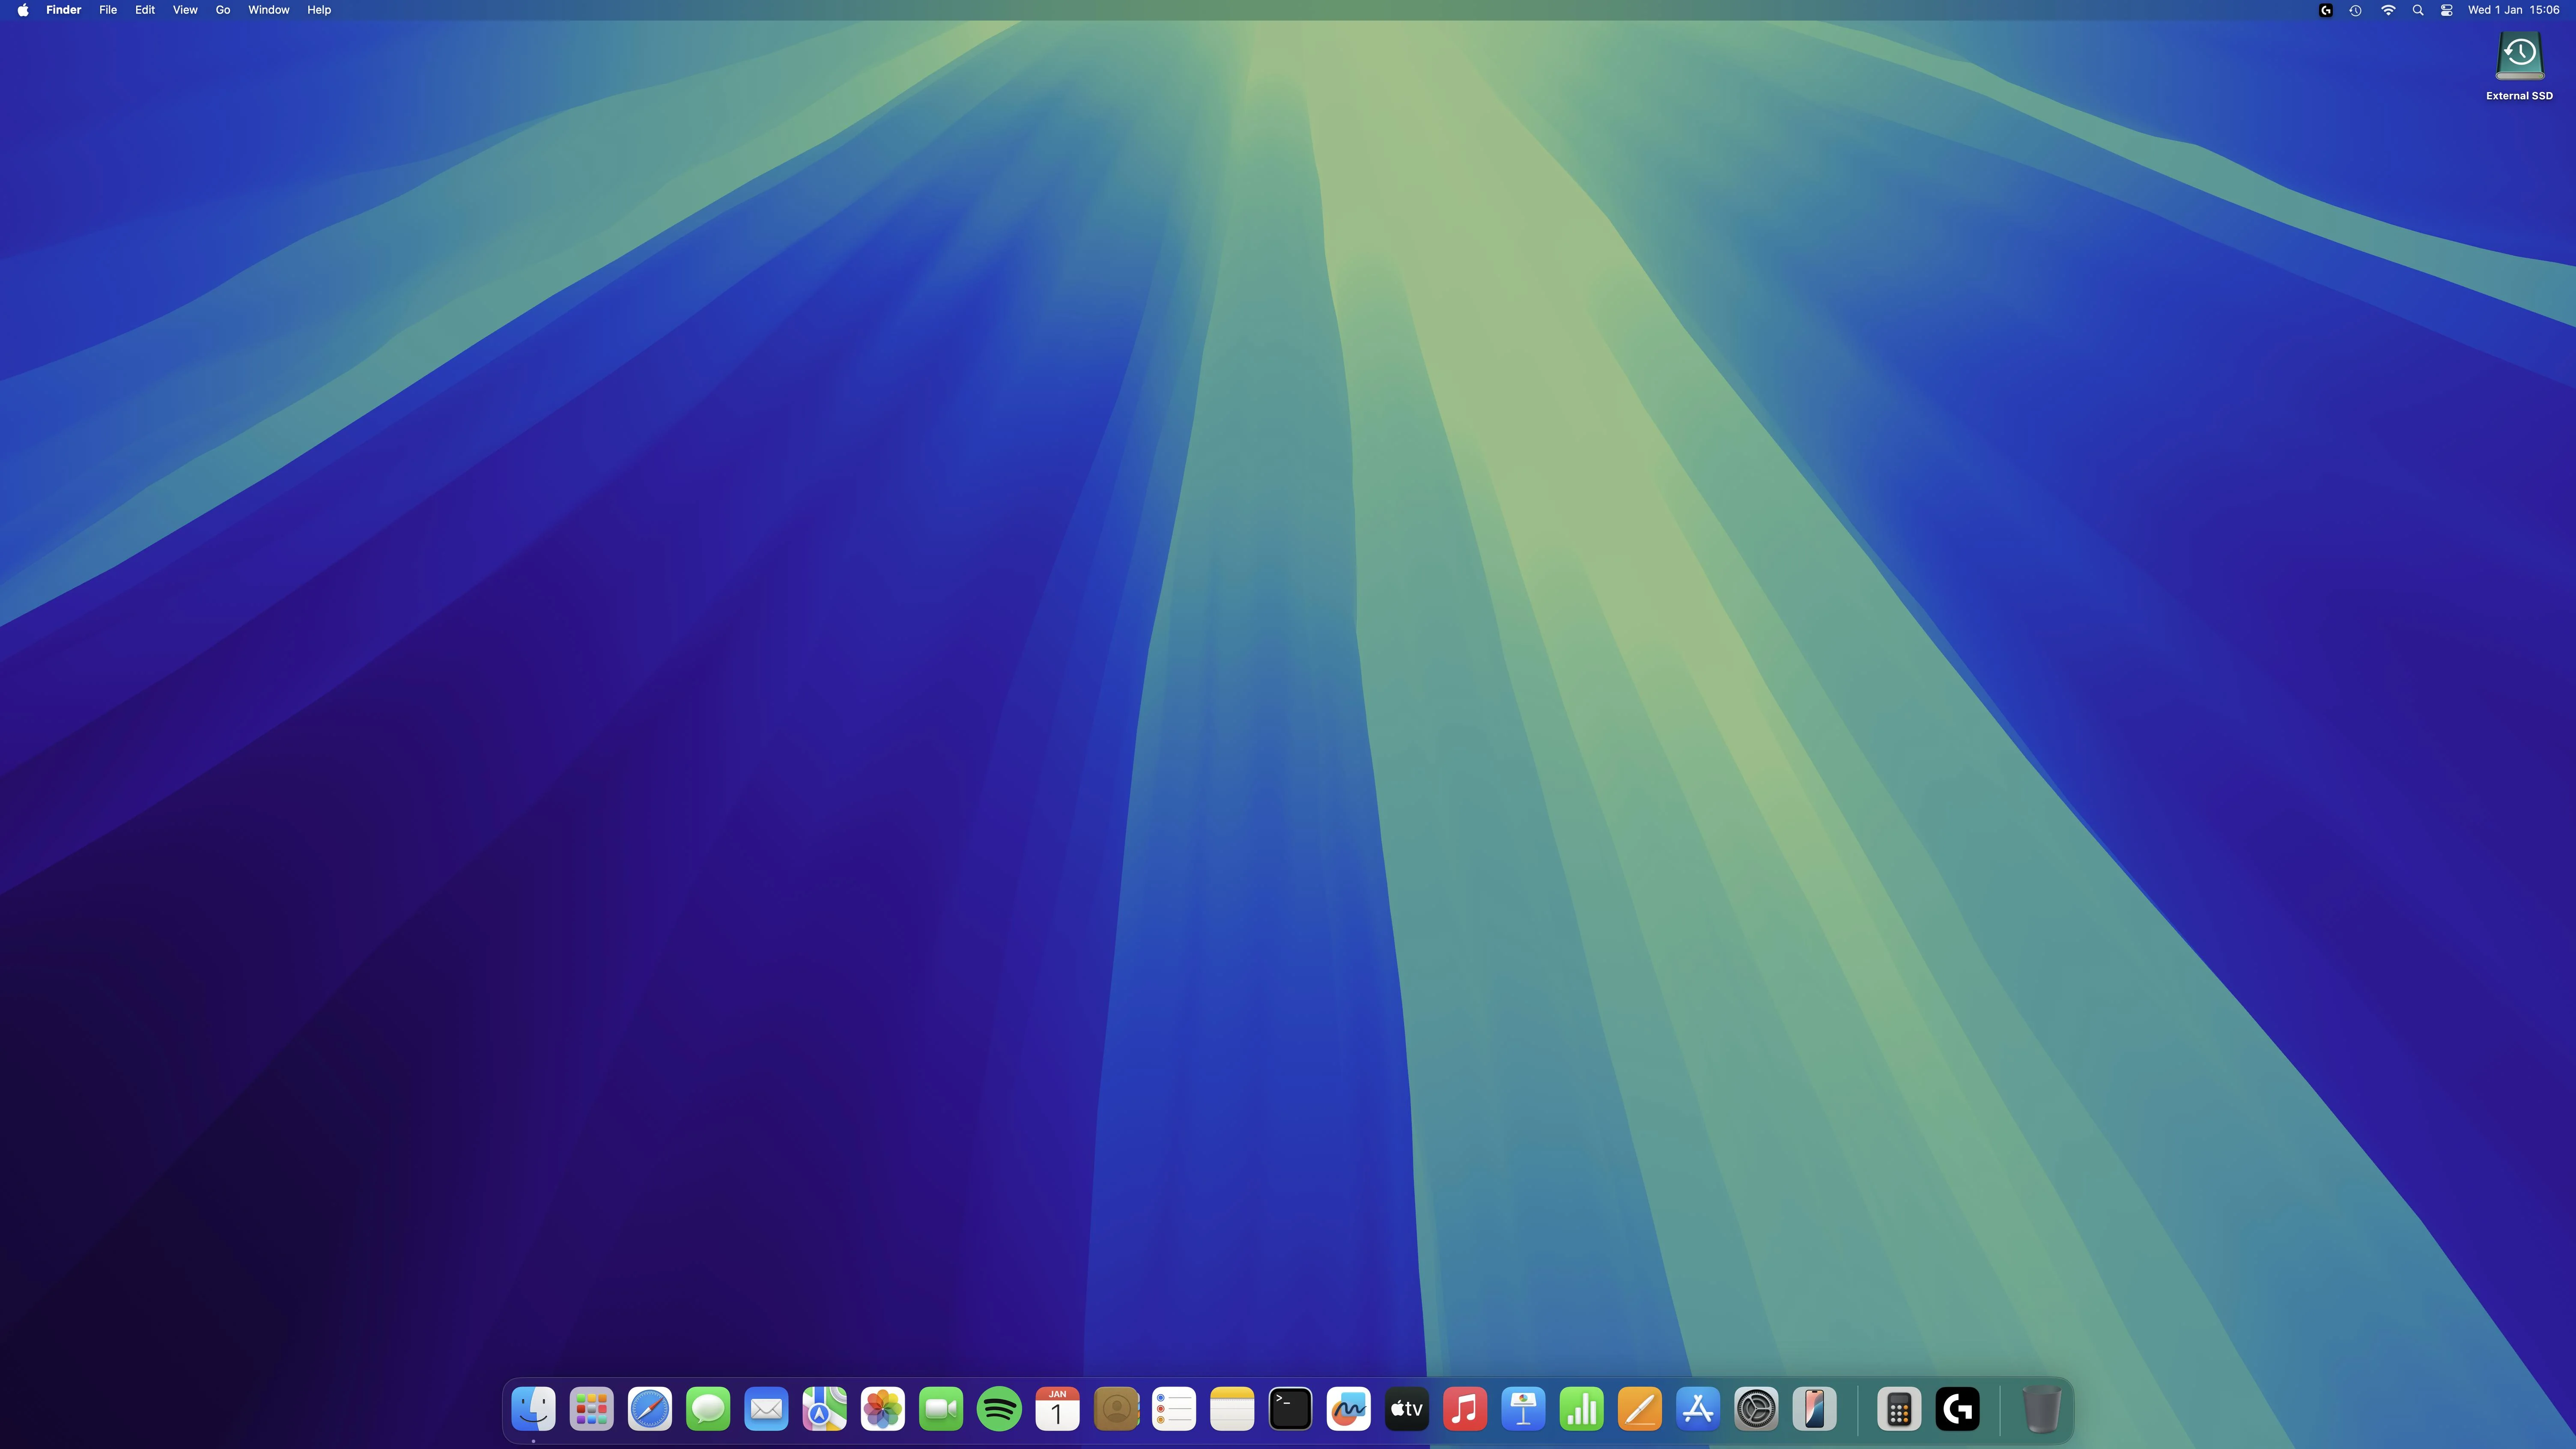Screen dimensions: 2576x1449
Task: Open the App Store in Dock
Action: click(x=1698, y=1409)
